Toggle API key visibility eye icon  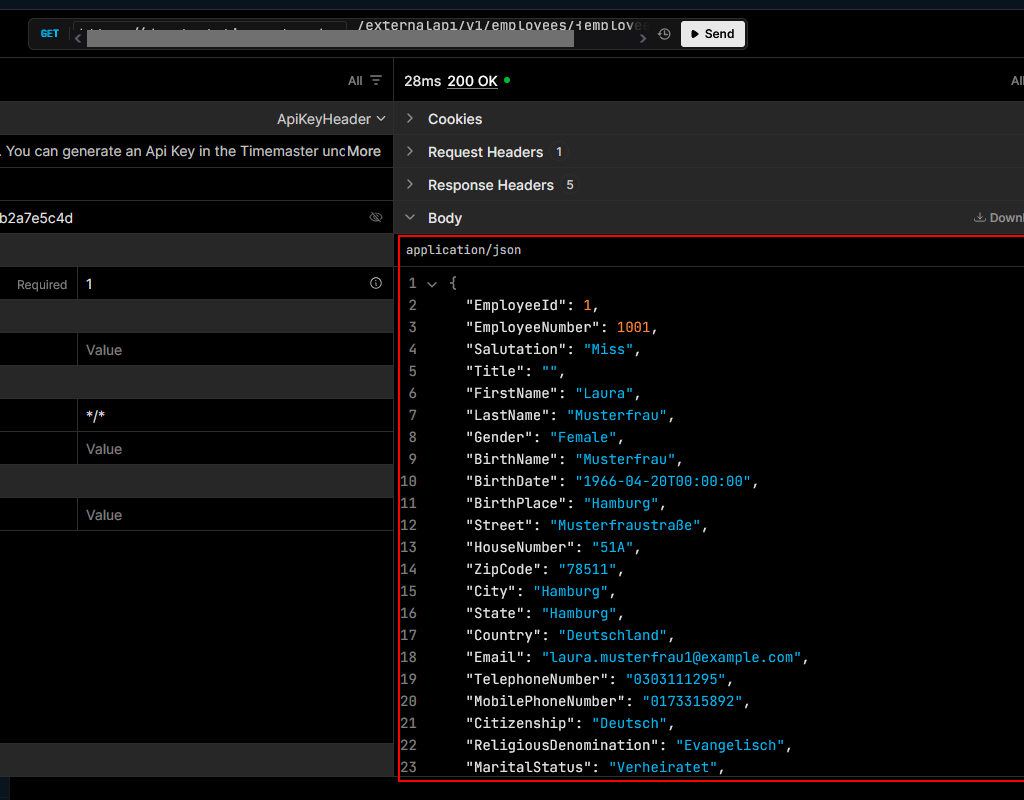(x=376, y=218)
